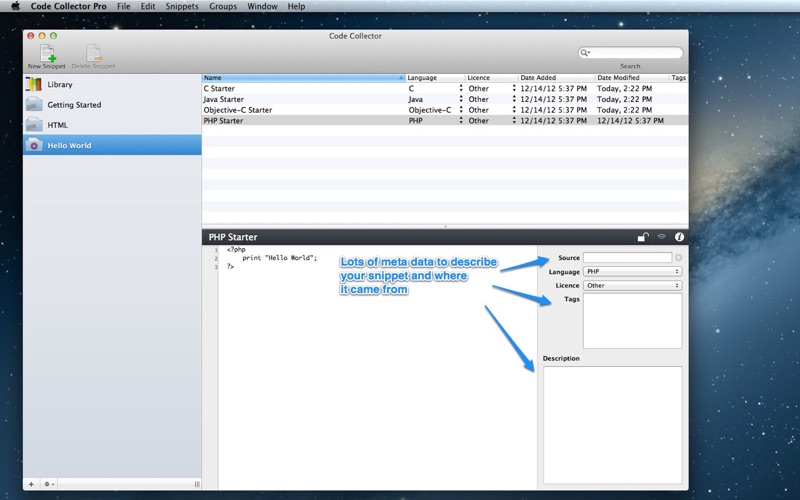Click the go-to-source arrow beside Source field
800x500 pixels.
click(679, 258)
